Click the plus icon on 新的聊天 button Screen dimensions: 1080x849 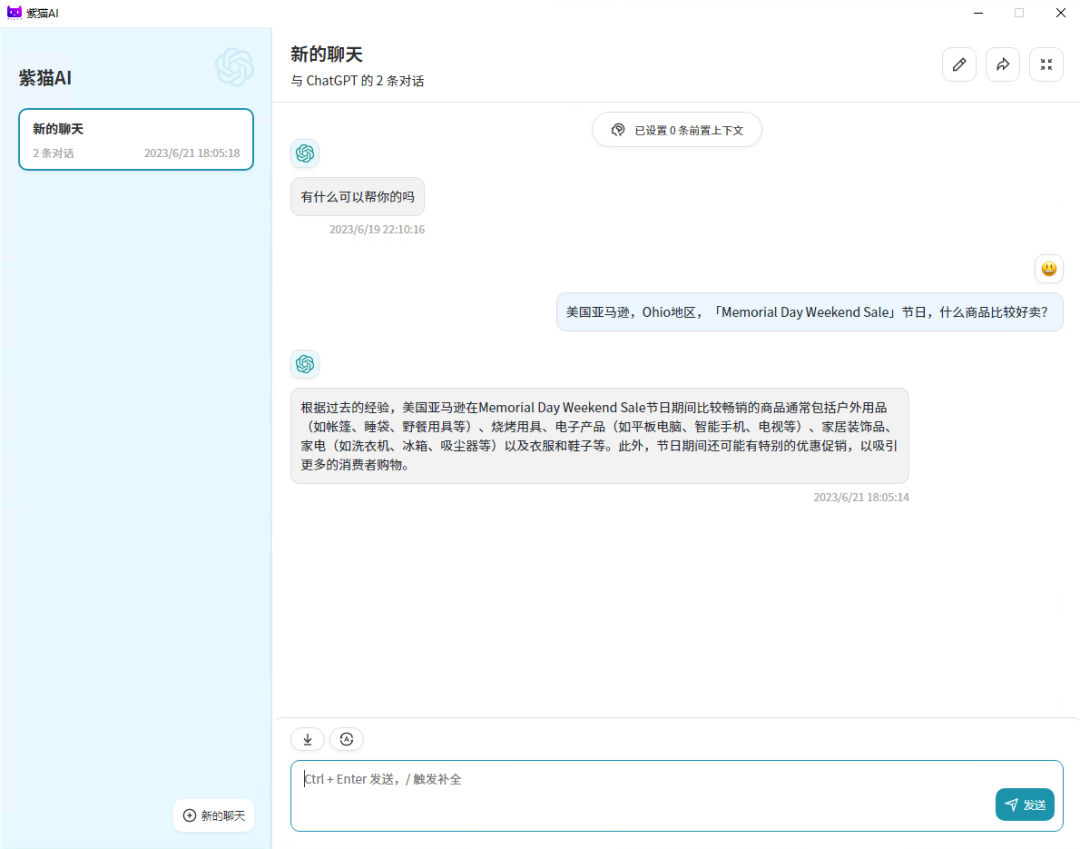coord(187,815)
